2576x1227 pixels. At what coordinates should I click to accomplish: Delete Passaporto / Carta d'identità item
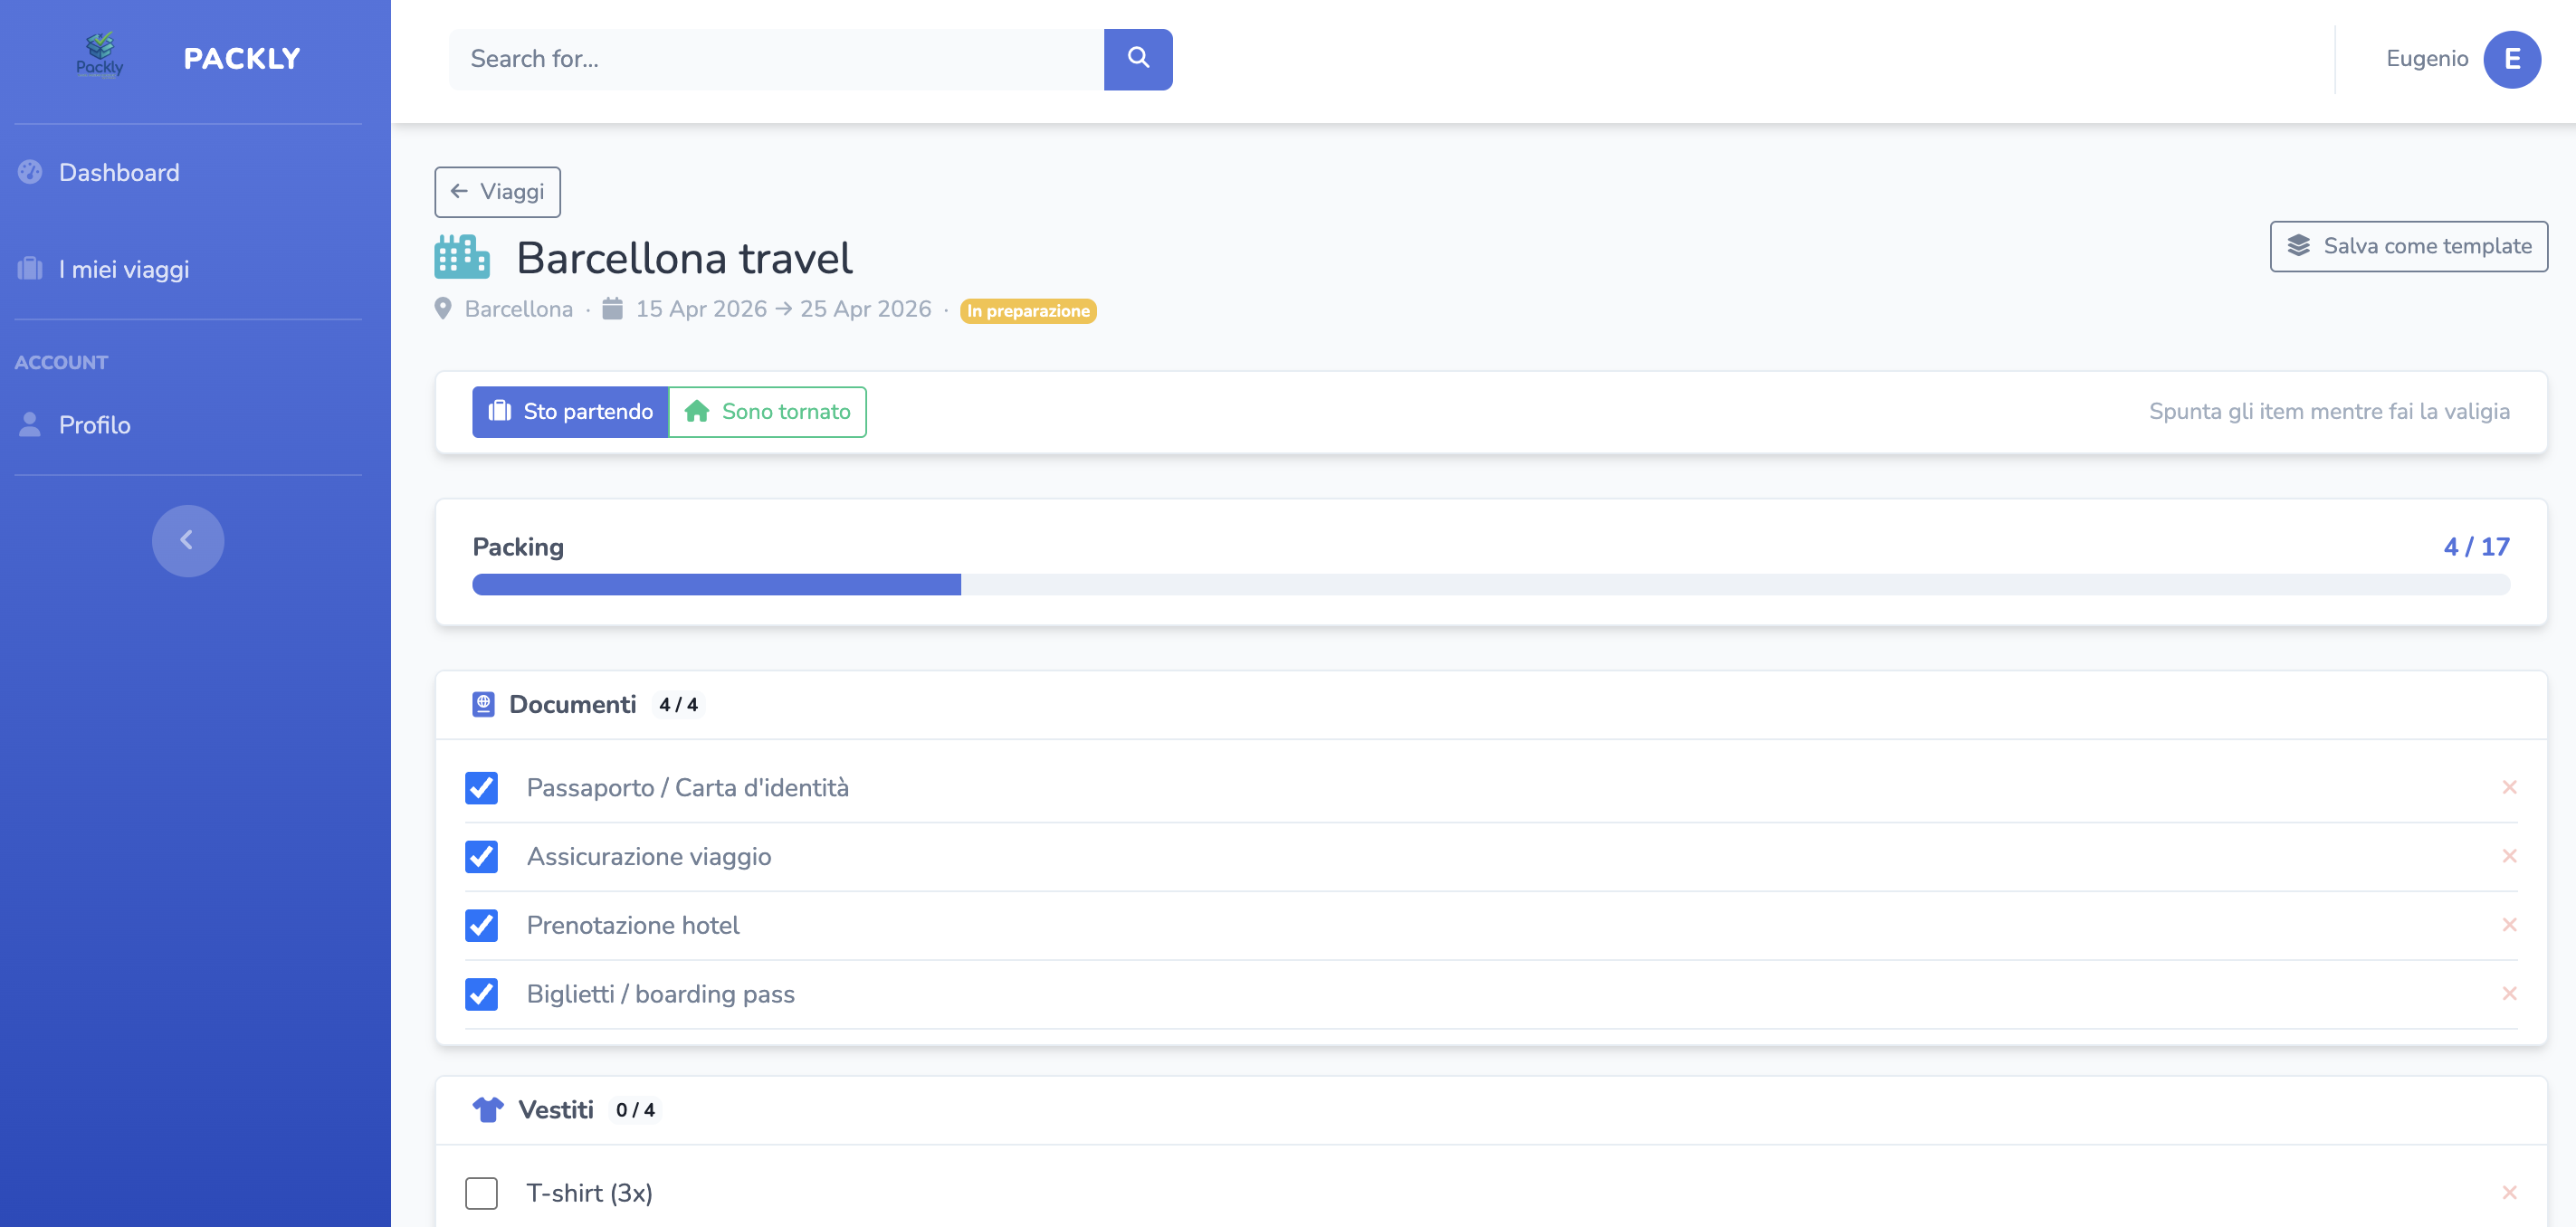click(2508, 787)
